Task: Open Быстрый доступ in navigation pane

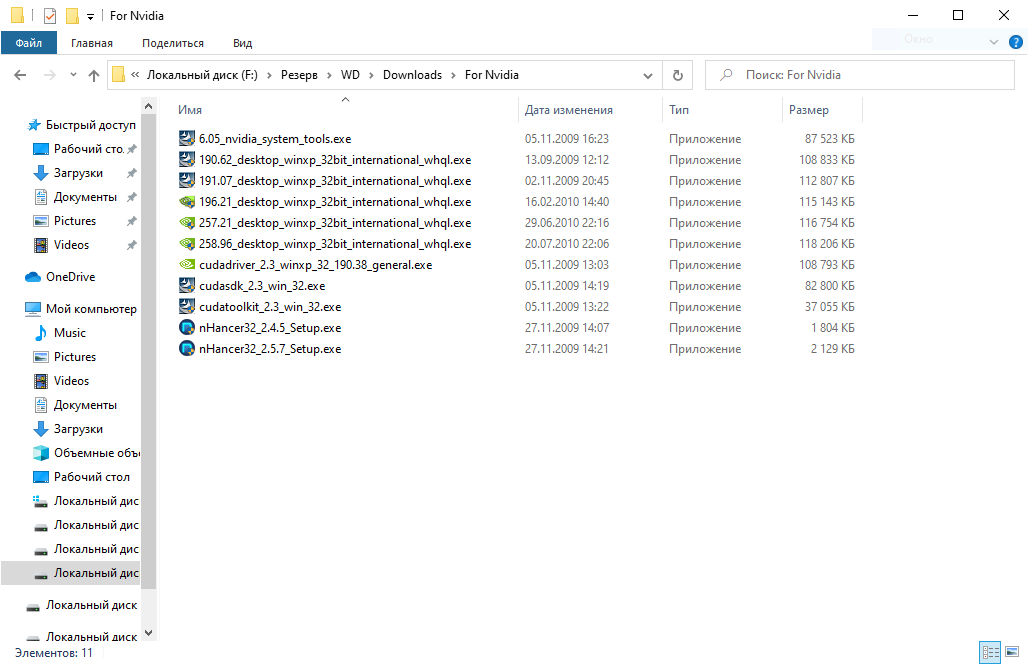Action: point(81,125)
